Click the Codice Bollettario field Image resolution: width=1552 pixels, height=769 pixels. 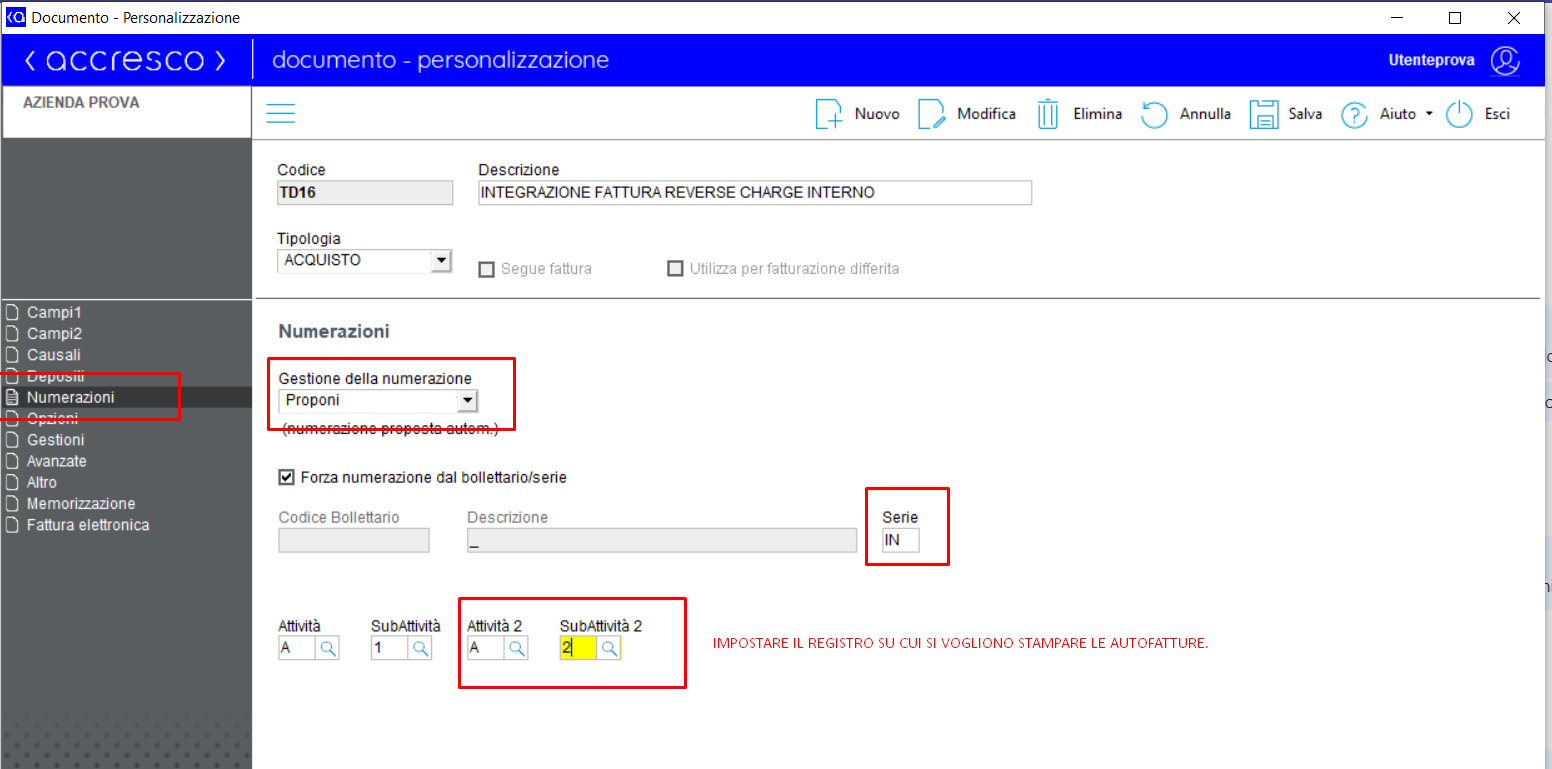(x=353, y=540)
